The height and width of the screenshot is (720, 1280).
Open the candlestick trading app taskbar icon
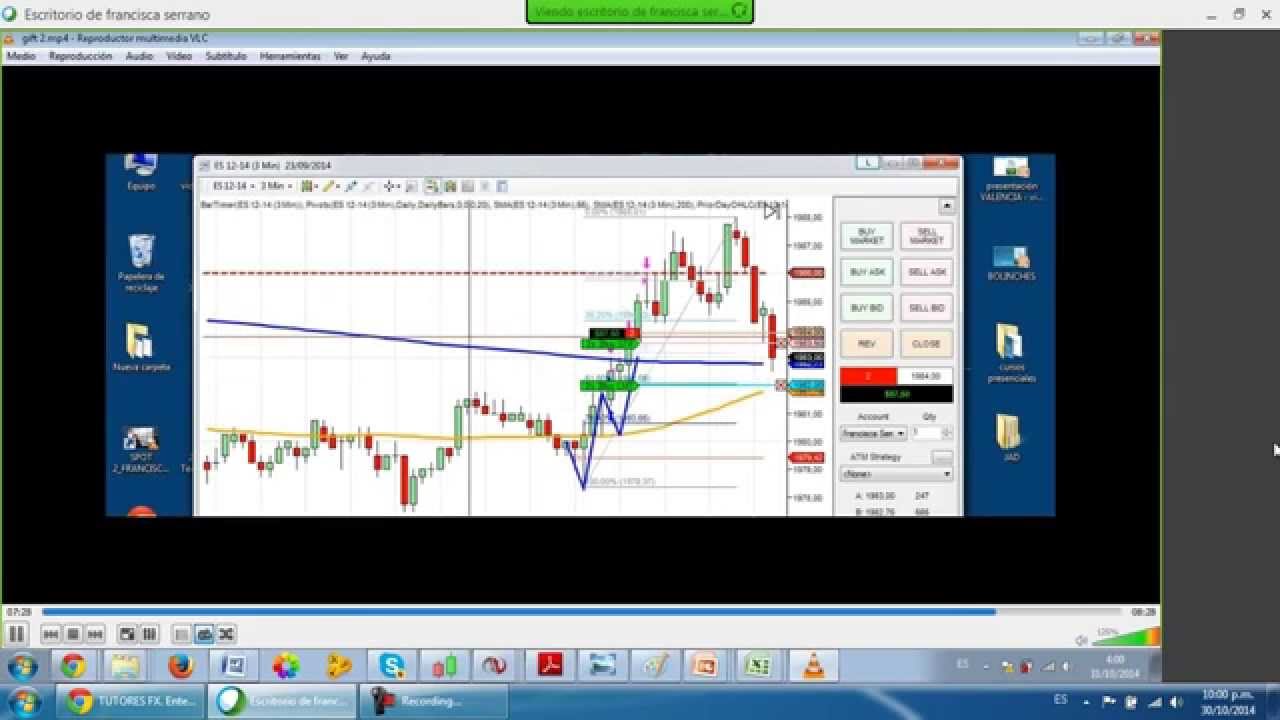coord(445,666)
